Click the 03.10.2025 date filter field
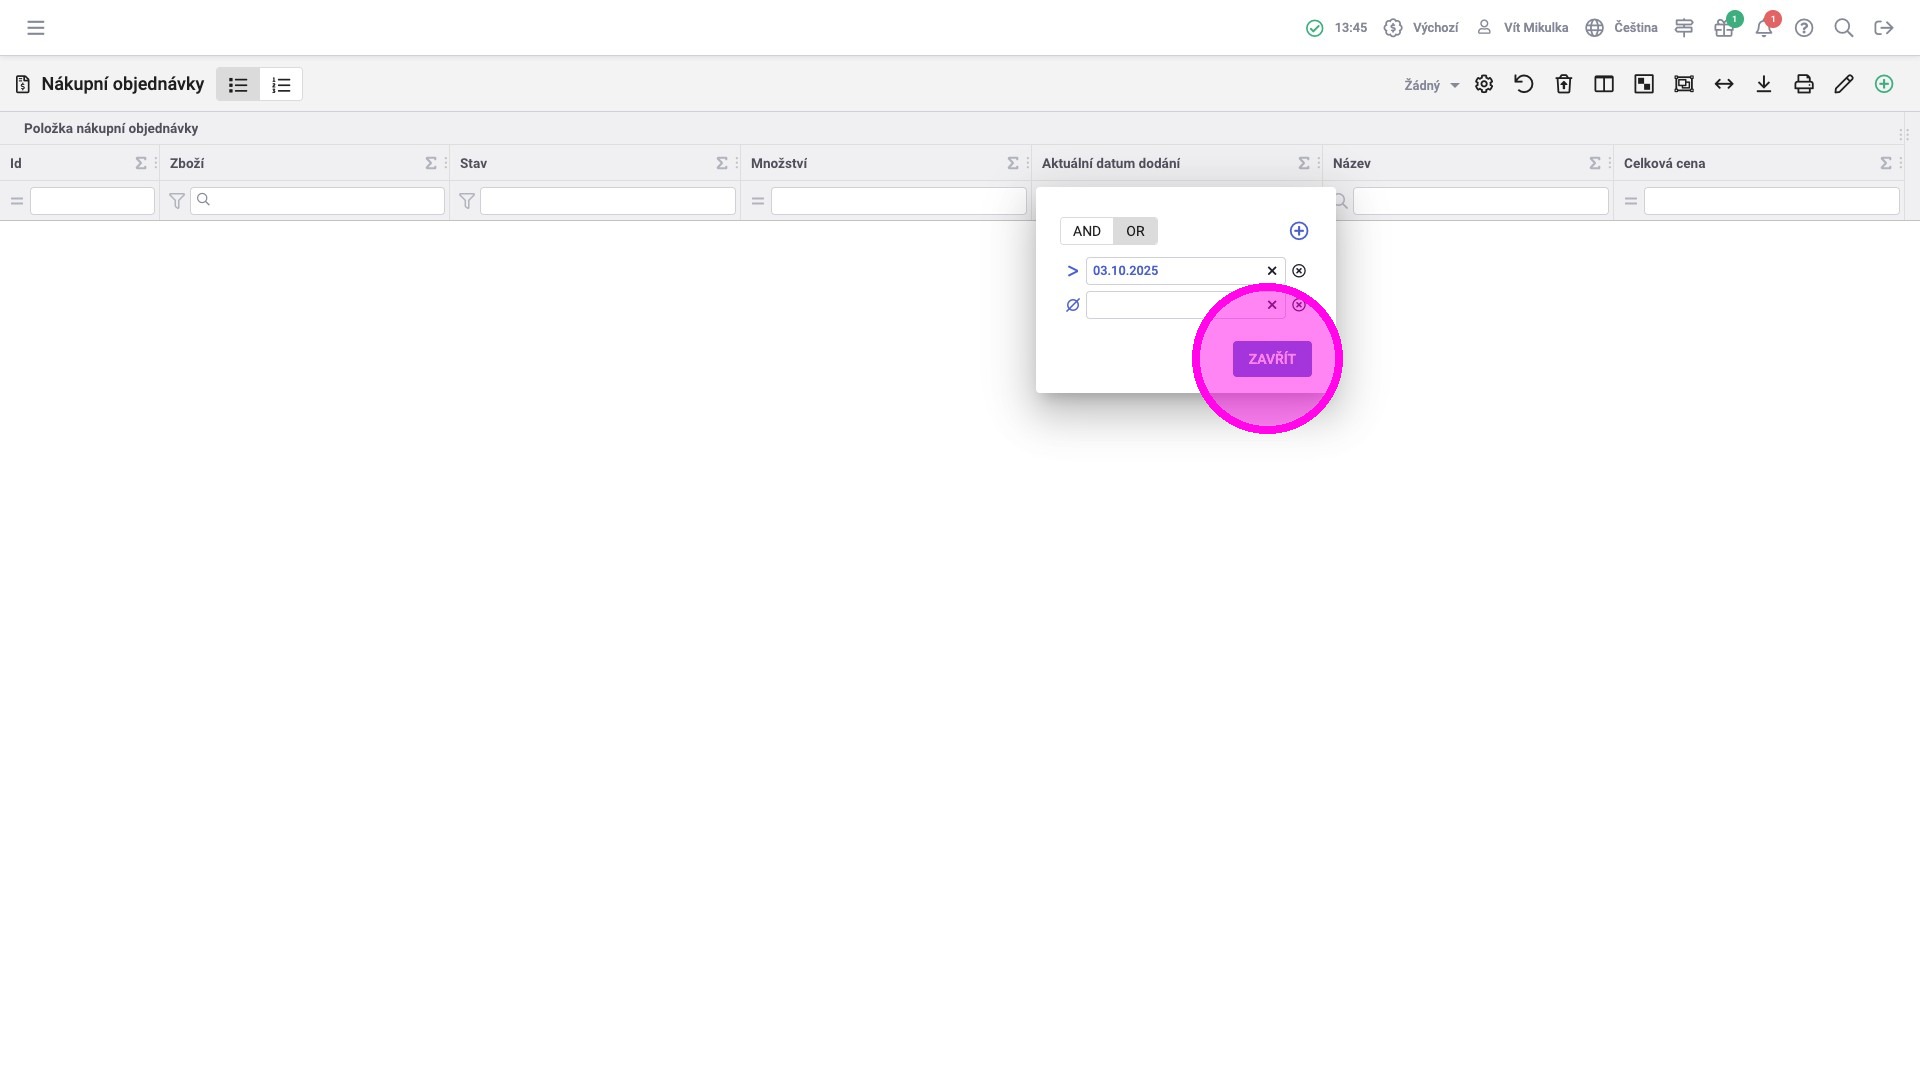Screen dimensions: 1920x1080 (x=1170, y=271)
